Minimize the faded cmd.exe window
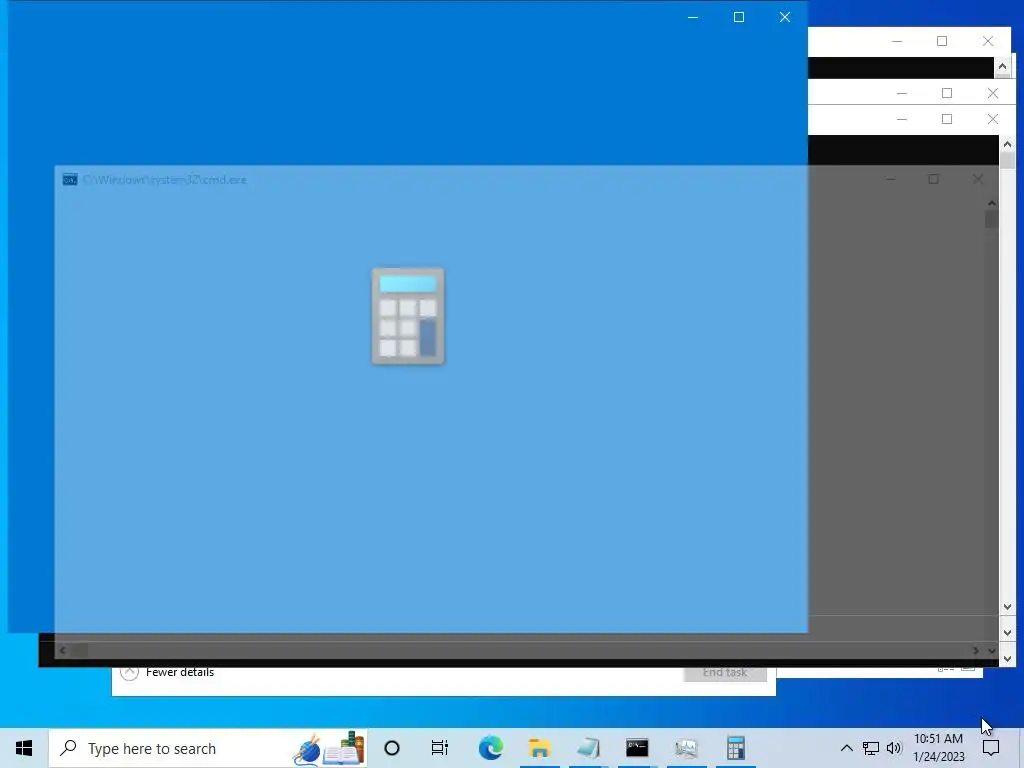This screenshot has width=1024, height=768. click(890, 179)
